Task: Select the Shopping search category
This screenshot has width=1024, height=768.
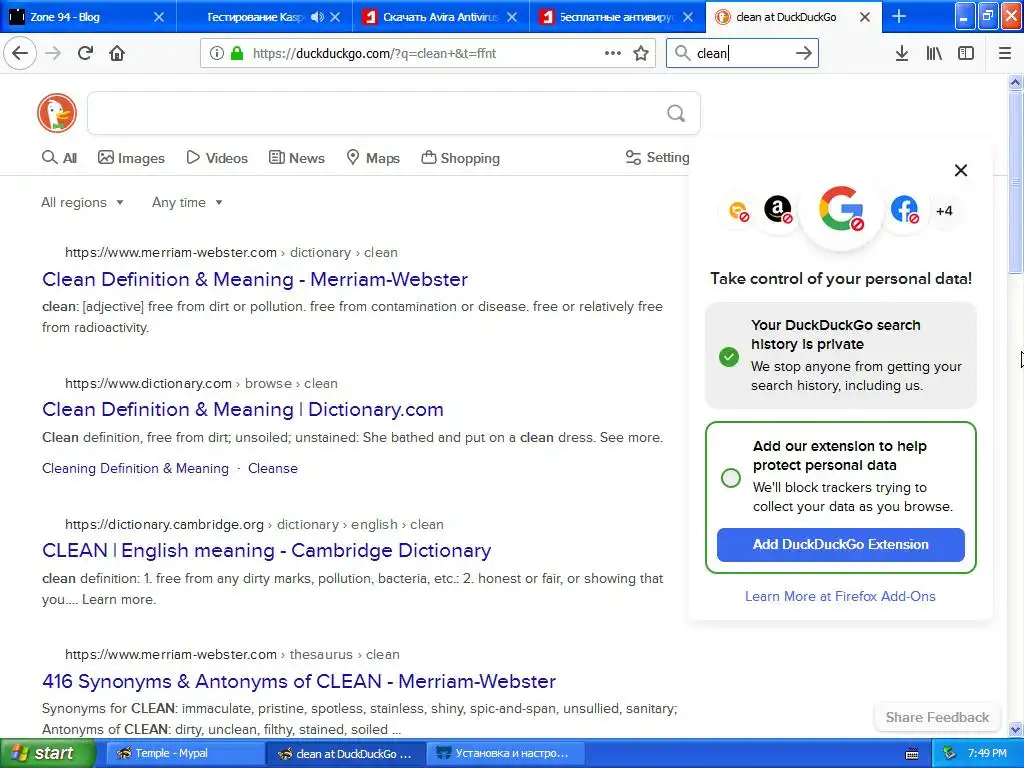Action: [460, 158]
